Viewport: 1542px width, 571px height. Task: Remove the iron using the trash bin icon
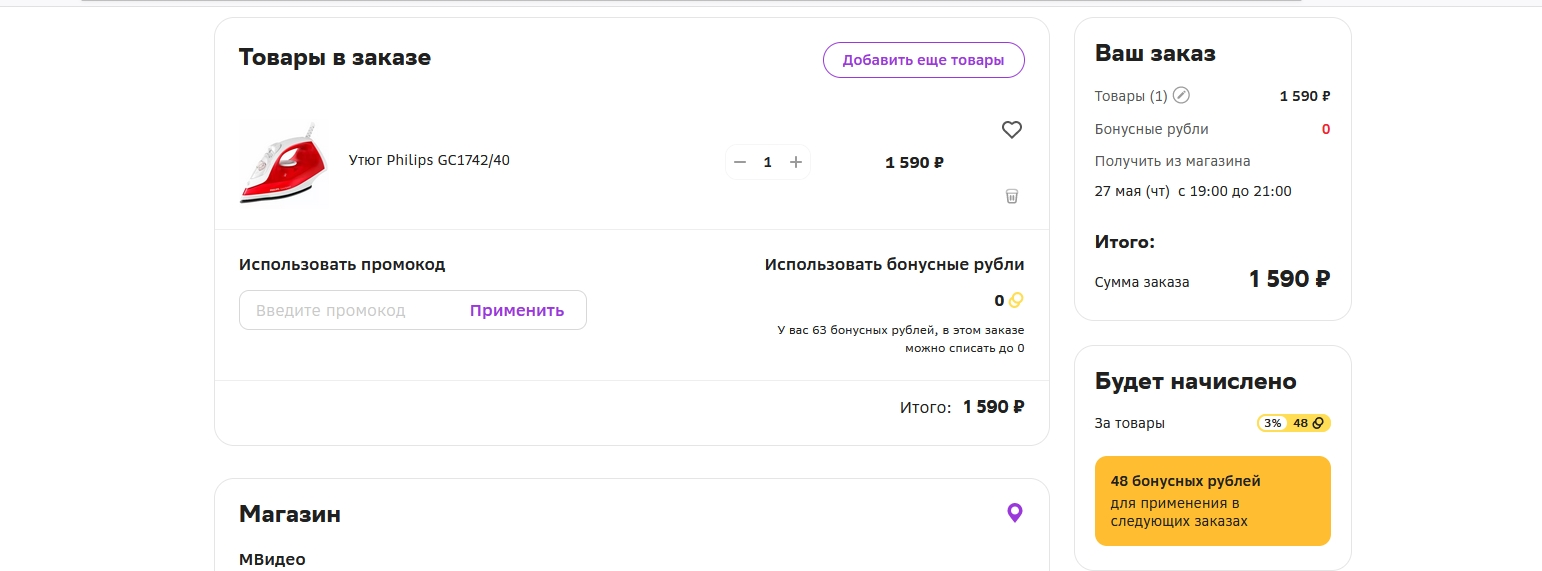[1011, 196]
